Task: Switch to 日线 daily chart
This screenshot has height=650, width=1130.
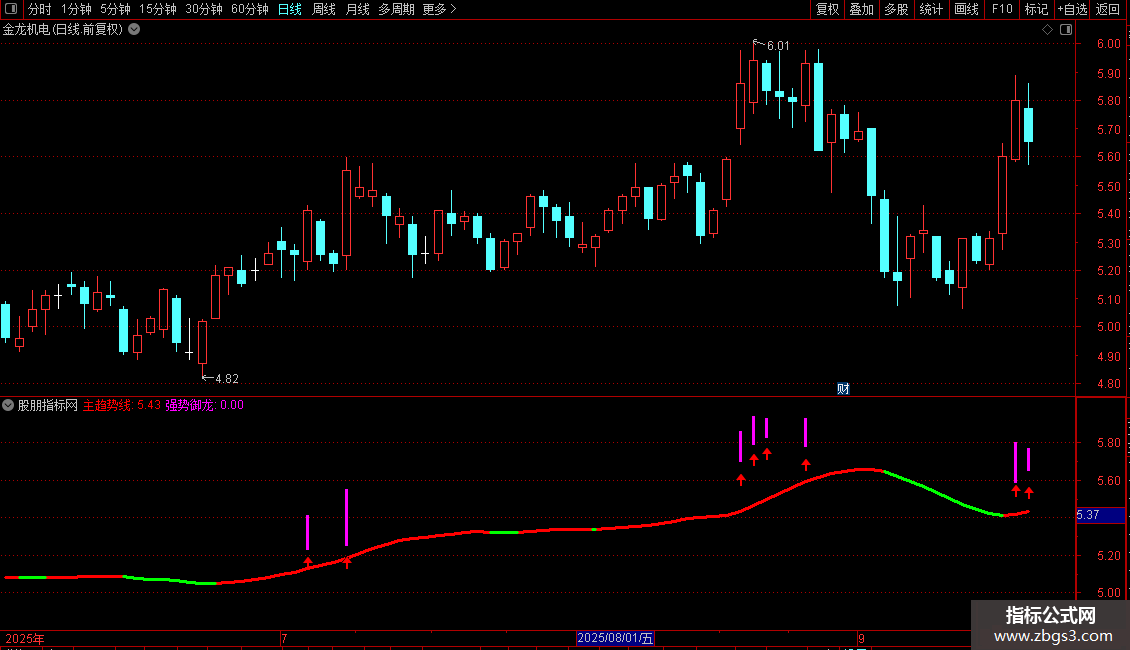Action: point(290,9)
